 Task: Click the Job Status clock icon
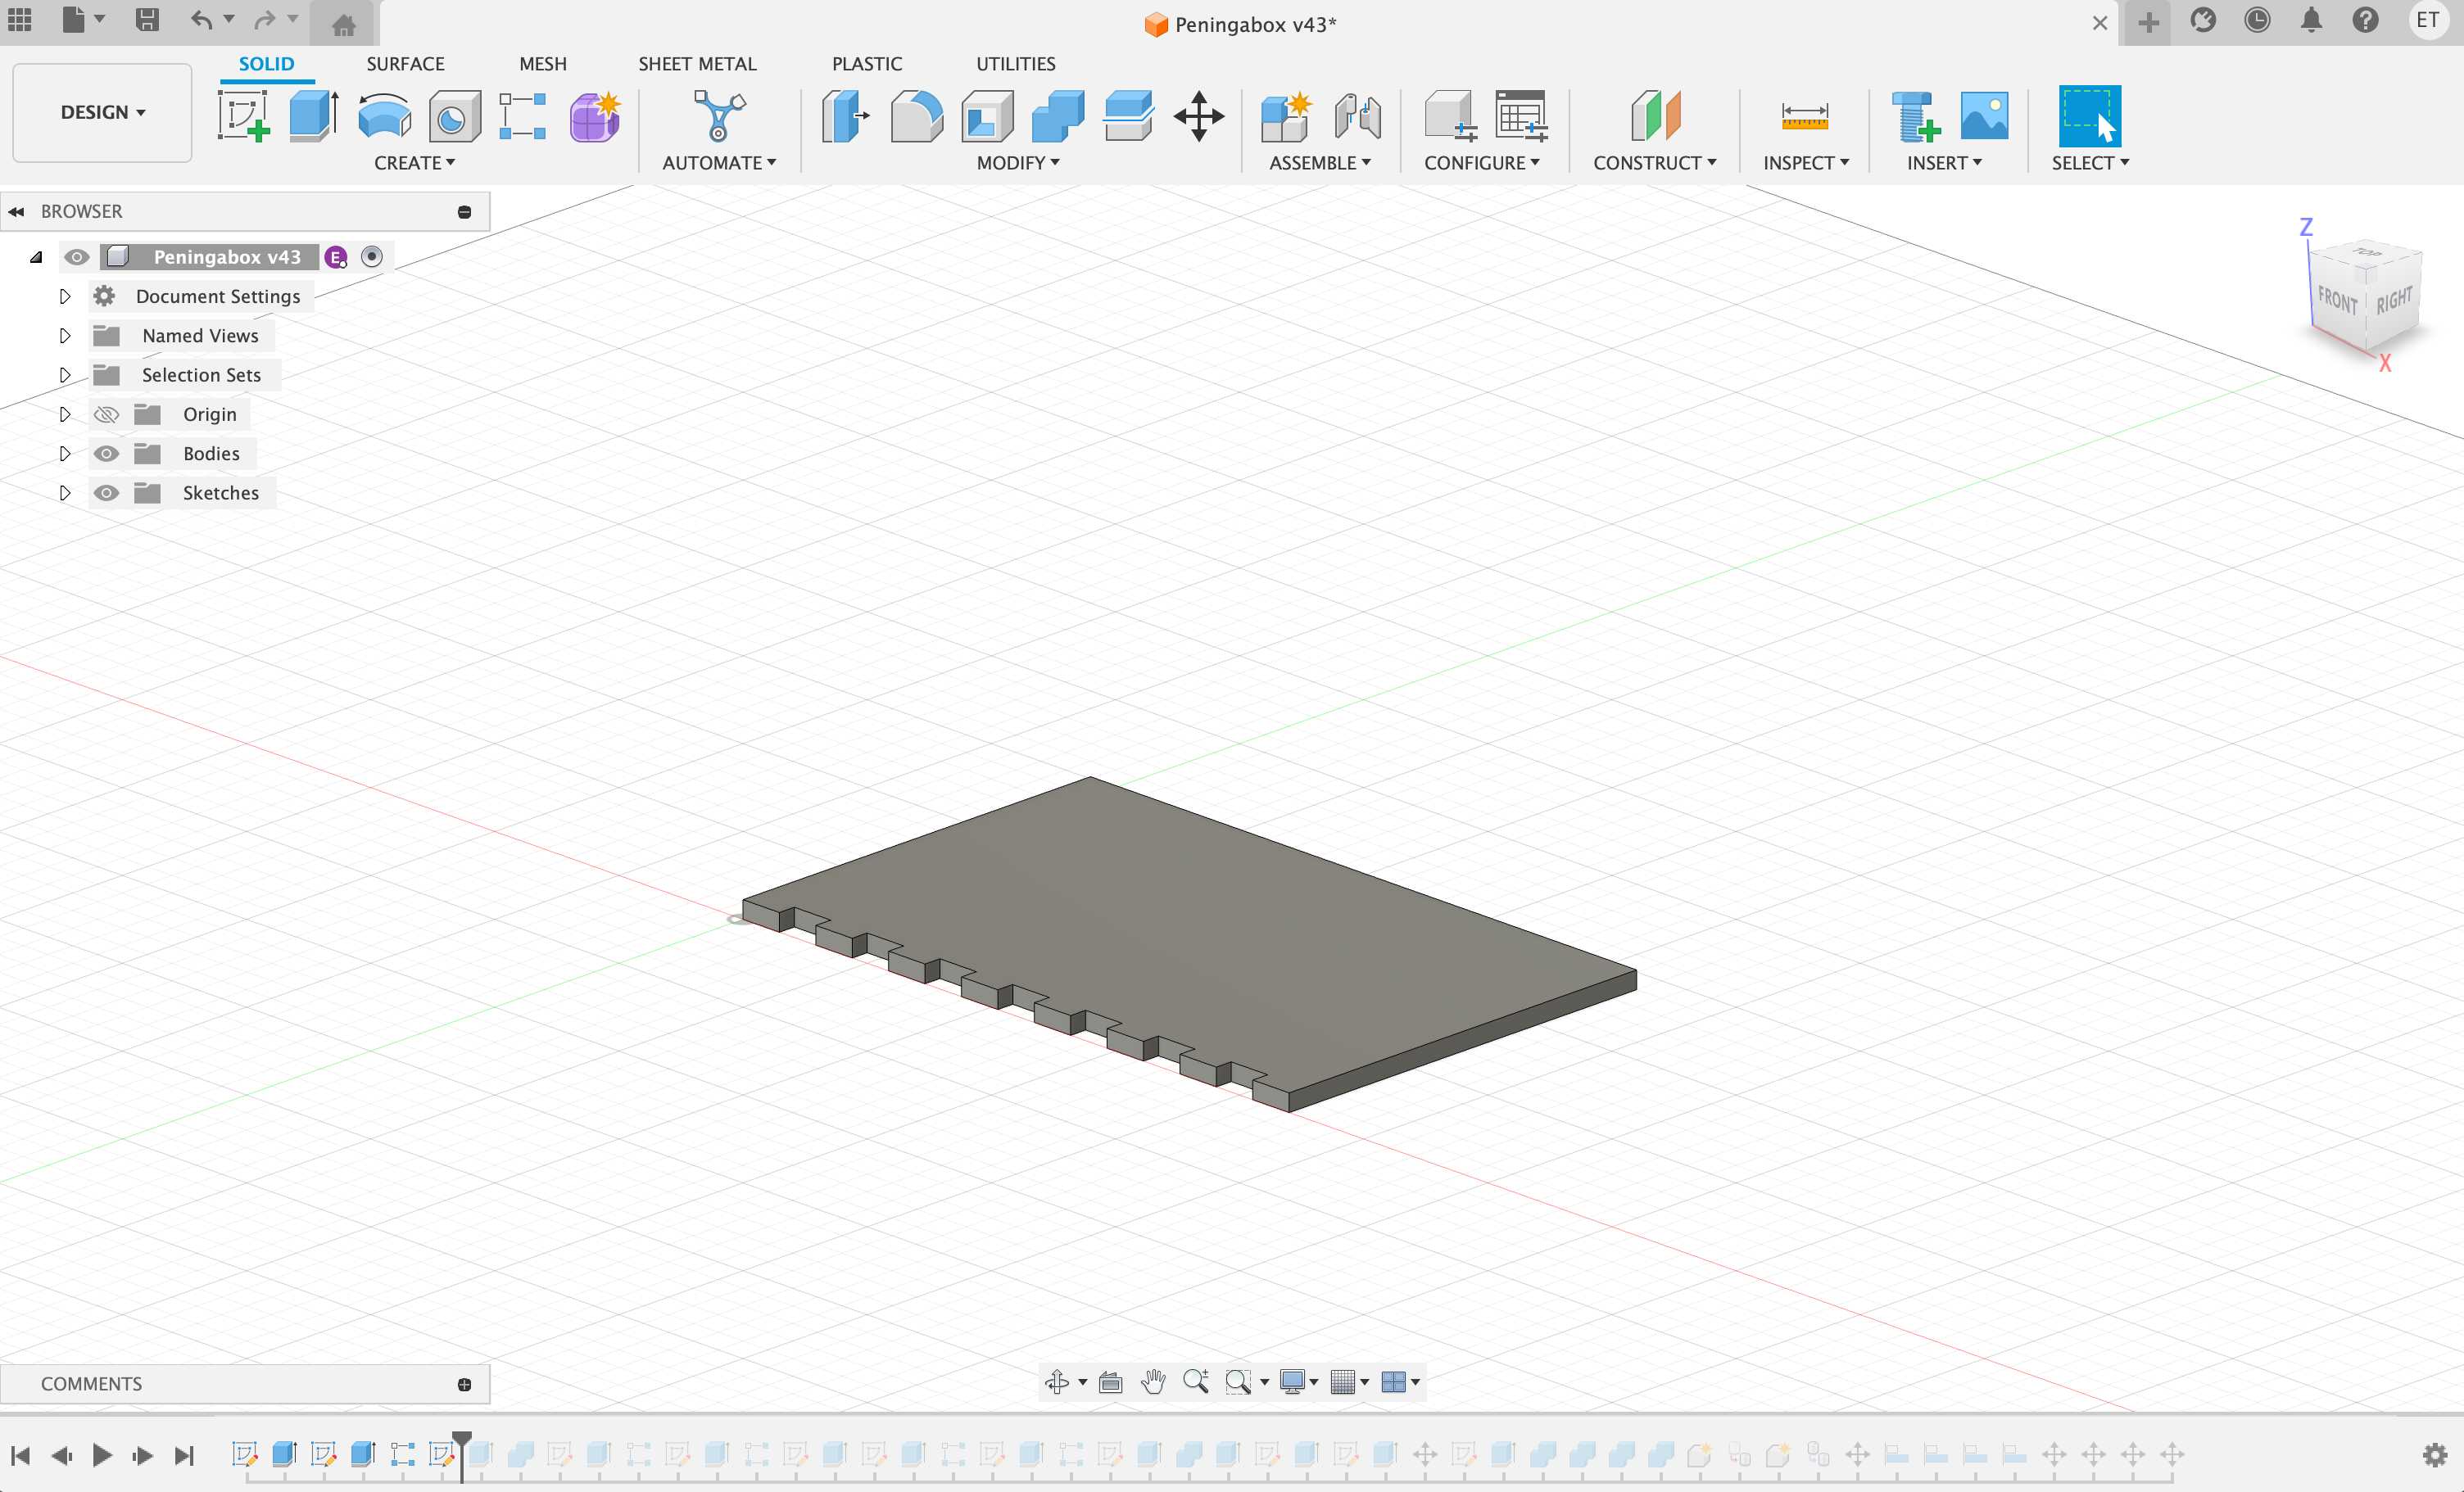pos(2257,20)
